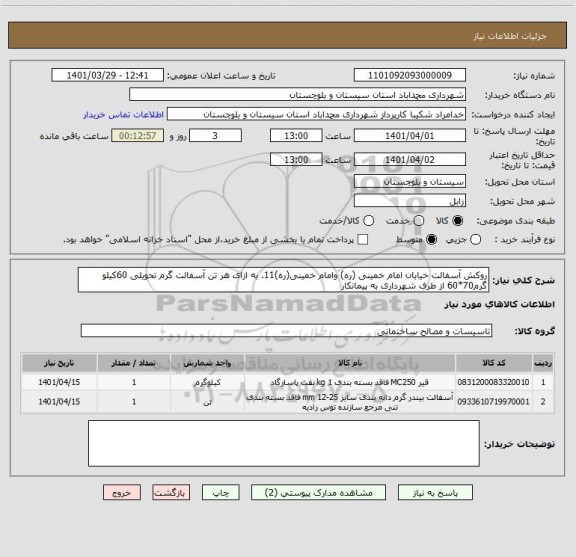The width and height of the screenshot is (576, 557).
Task: Click the خروج exit button
Action: coord(122,492)
